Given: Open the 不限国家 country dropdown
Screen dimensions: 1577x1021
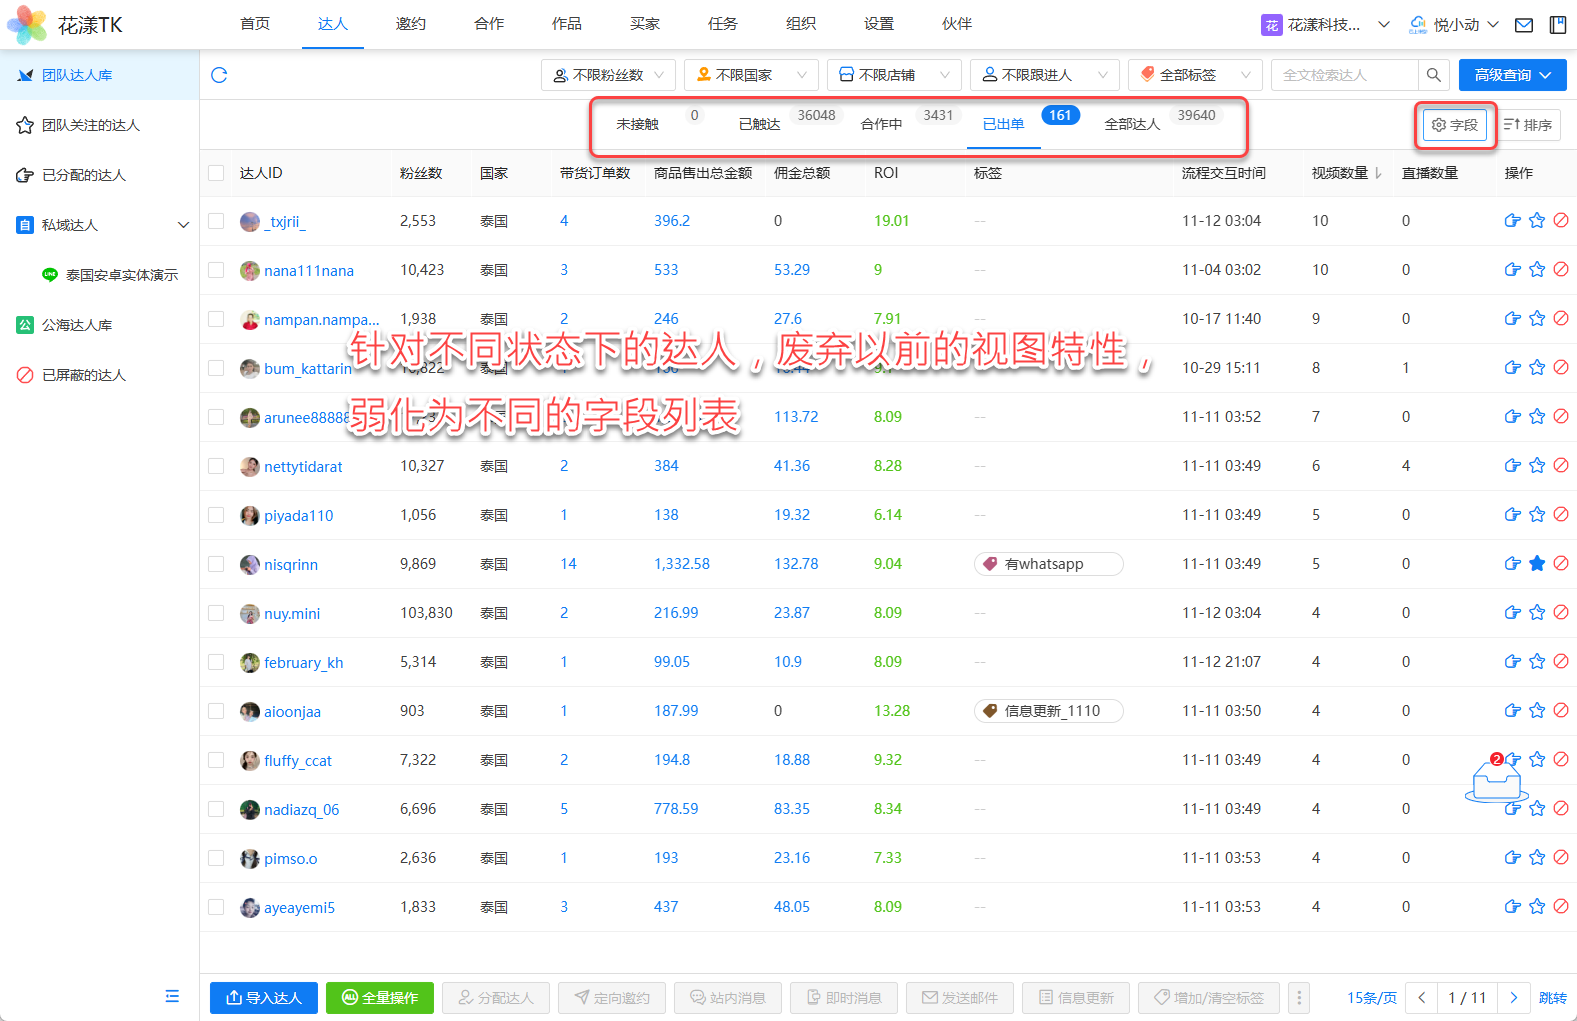Looking at the screenshot, I should click(x=751, y=75).
